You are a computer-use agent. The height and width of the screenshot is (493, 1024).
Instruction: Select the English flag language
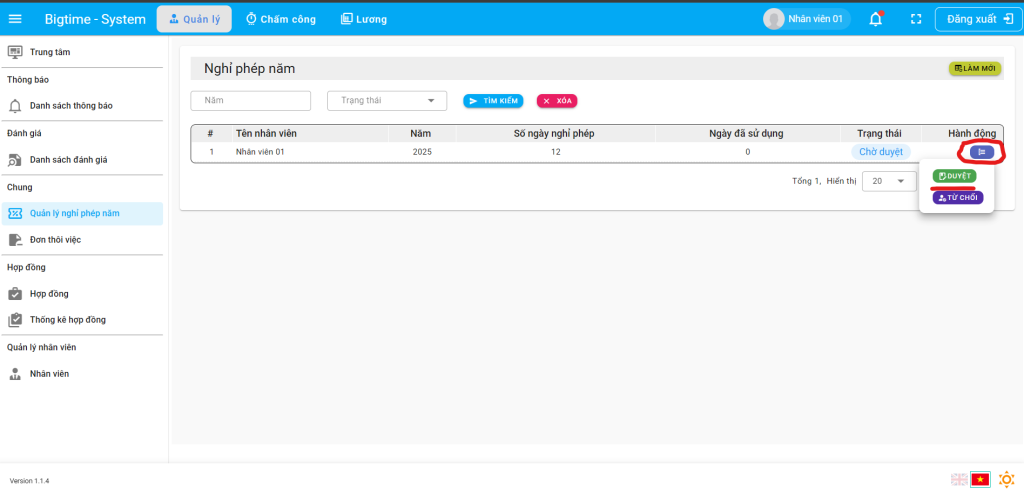click(959, 479)
